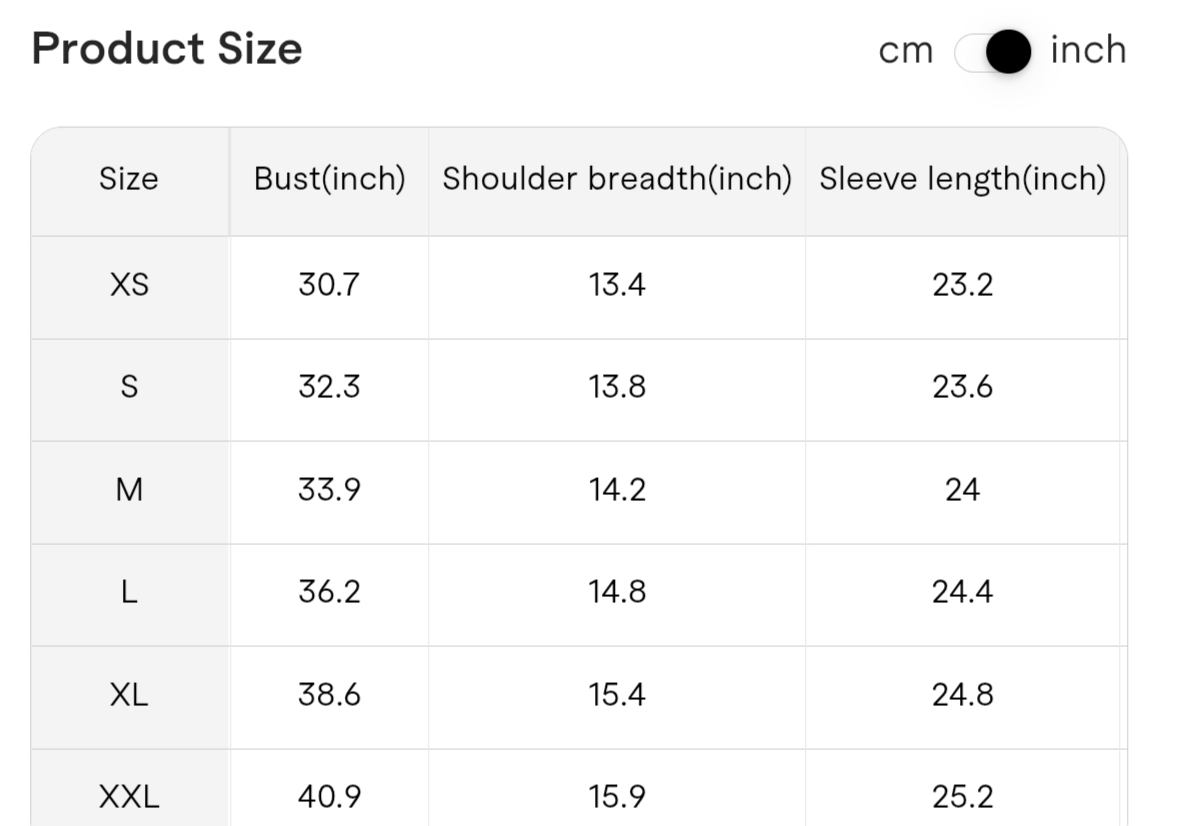The image size is (1179, 826).
Task: Select the S size row label
Action: [x=129, y=387]
